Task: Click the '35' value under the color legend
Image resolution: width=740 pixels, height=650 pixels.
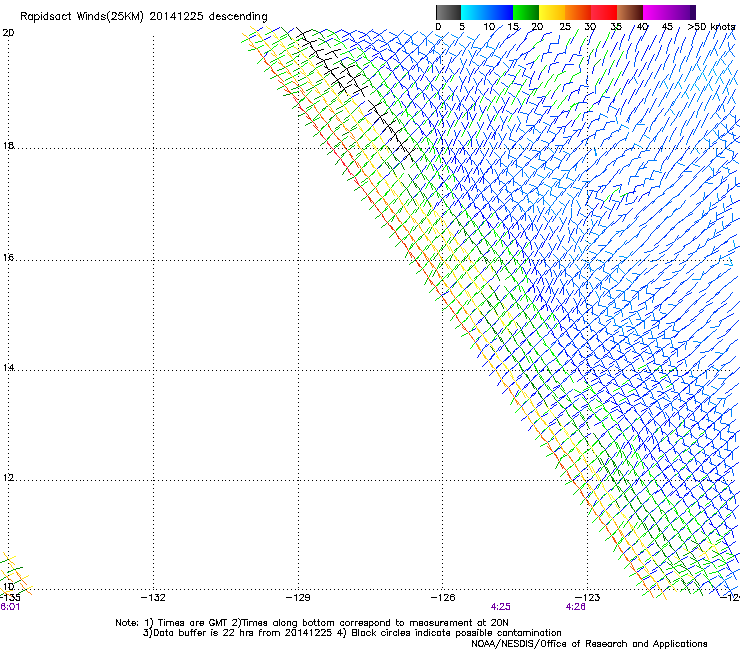Action: (x=616, y=27)
